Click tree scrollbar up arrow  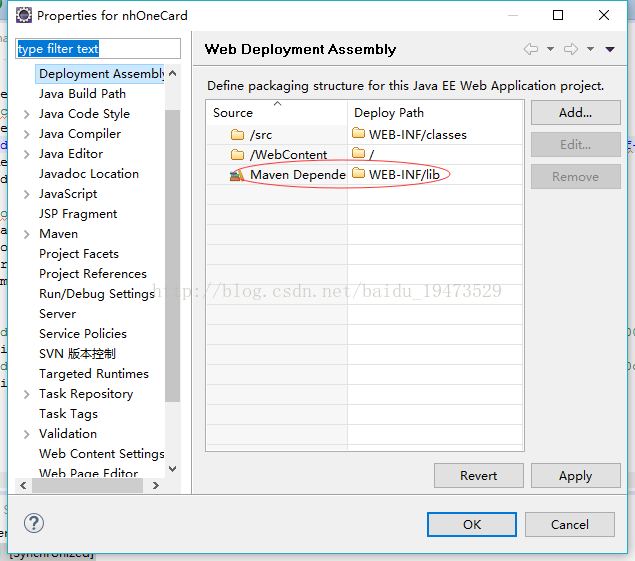(x=173, y=73)
